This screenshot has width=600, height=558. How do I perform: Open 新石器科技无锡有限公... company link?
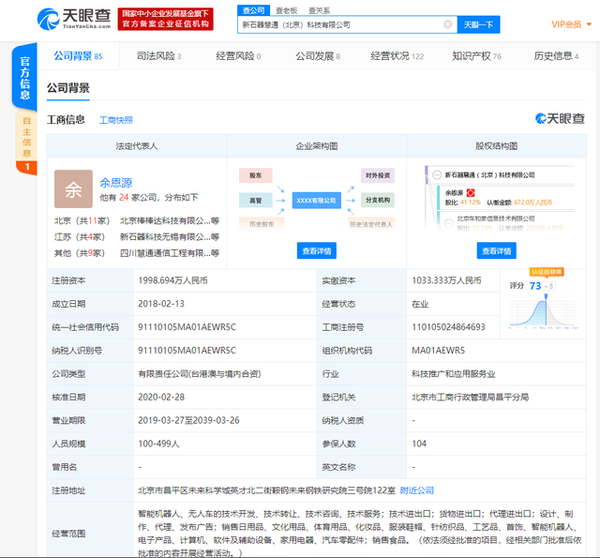170,237
